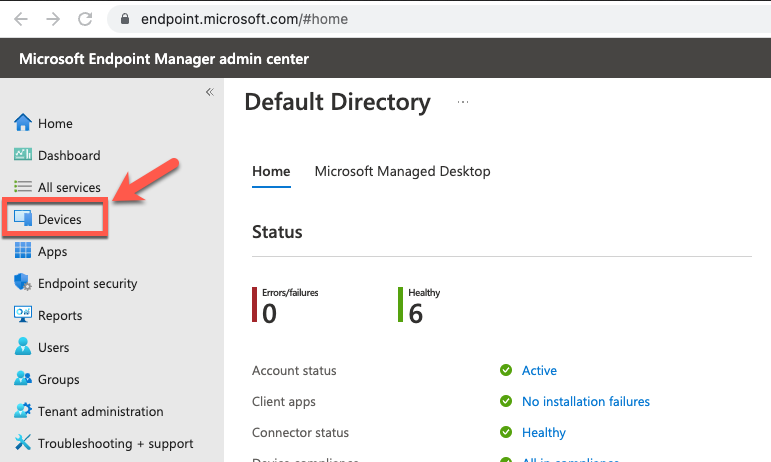Open the Reports label
Screen dimensions: 771x462
pyautogui.click(x=60, y=316)
